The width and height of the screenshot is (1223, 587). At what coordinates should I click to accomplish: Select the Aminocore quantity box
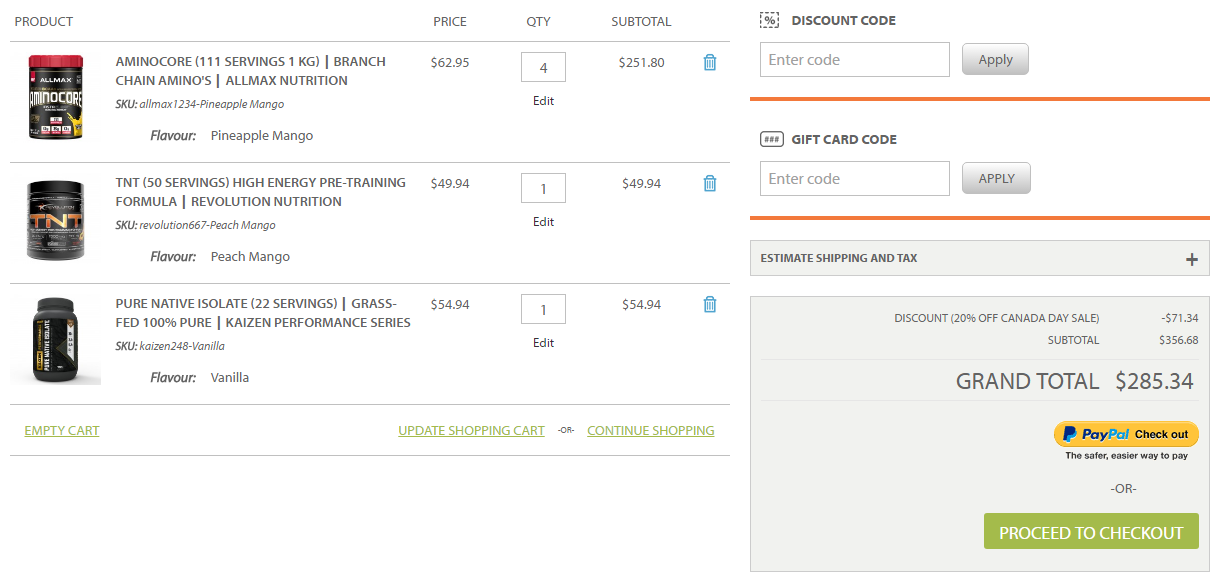[x=543, y=68]
